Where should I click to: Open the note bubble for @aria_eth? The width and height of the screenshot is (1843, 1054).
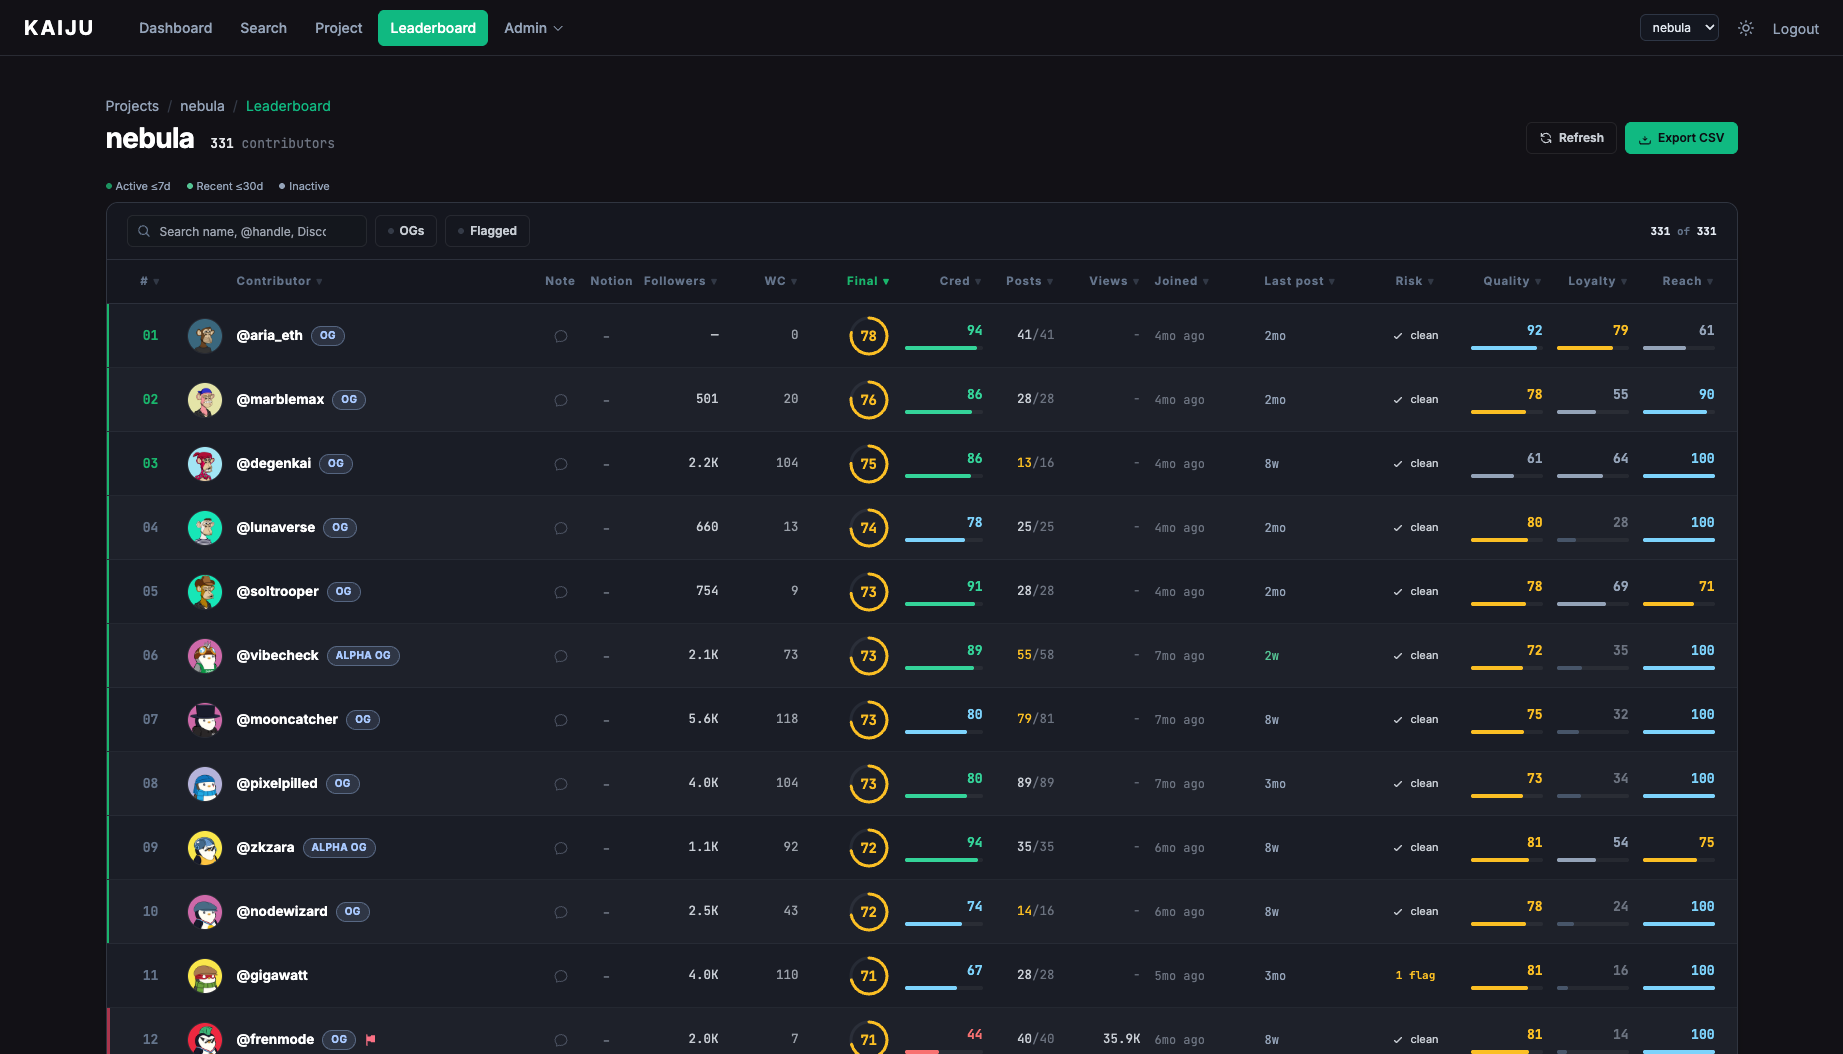click(x=561, y=336)
